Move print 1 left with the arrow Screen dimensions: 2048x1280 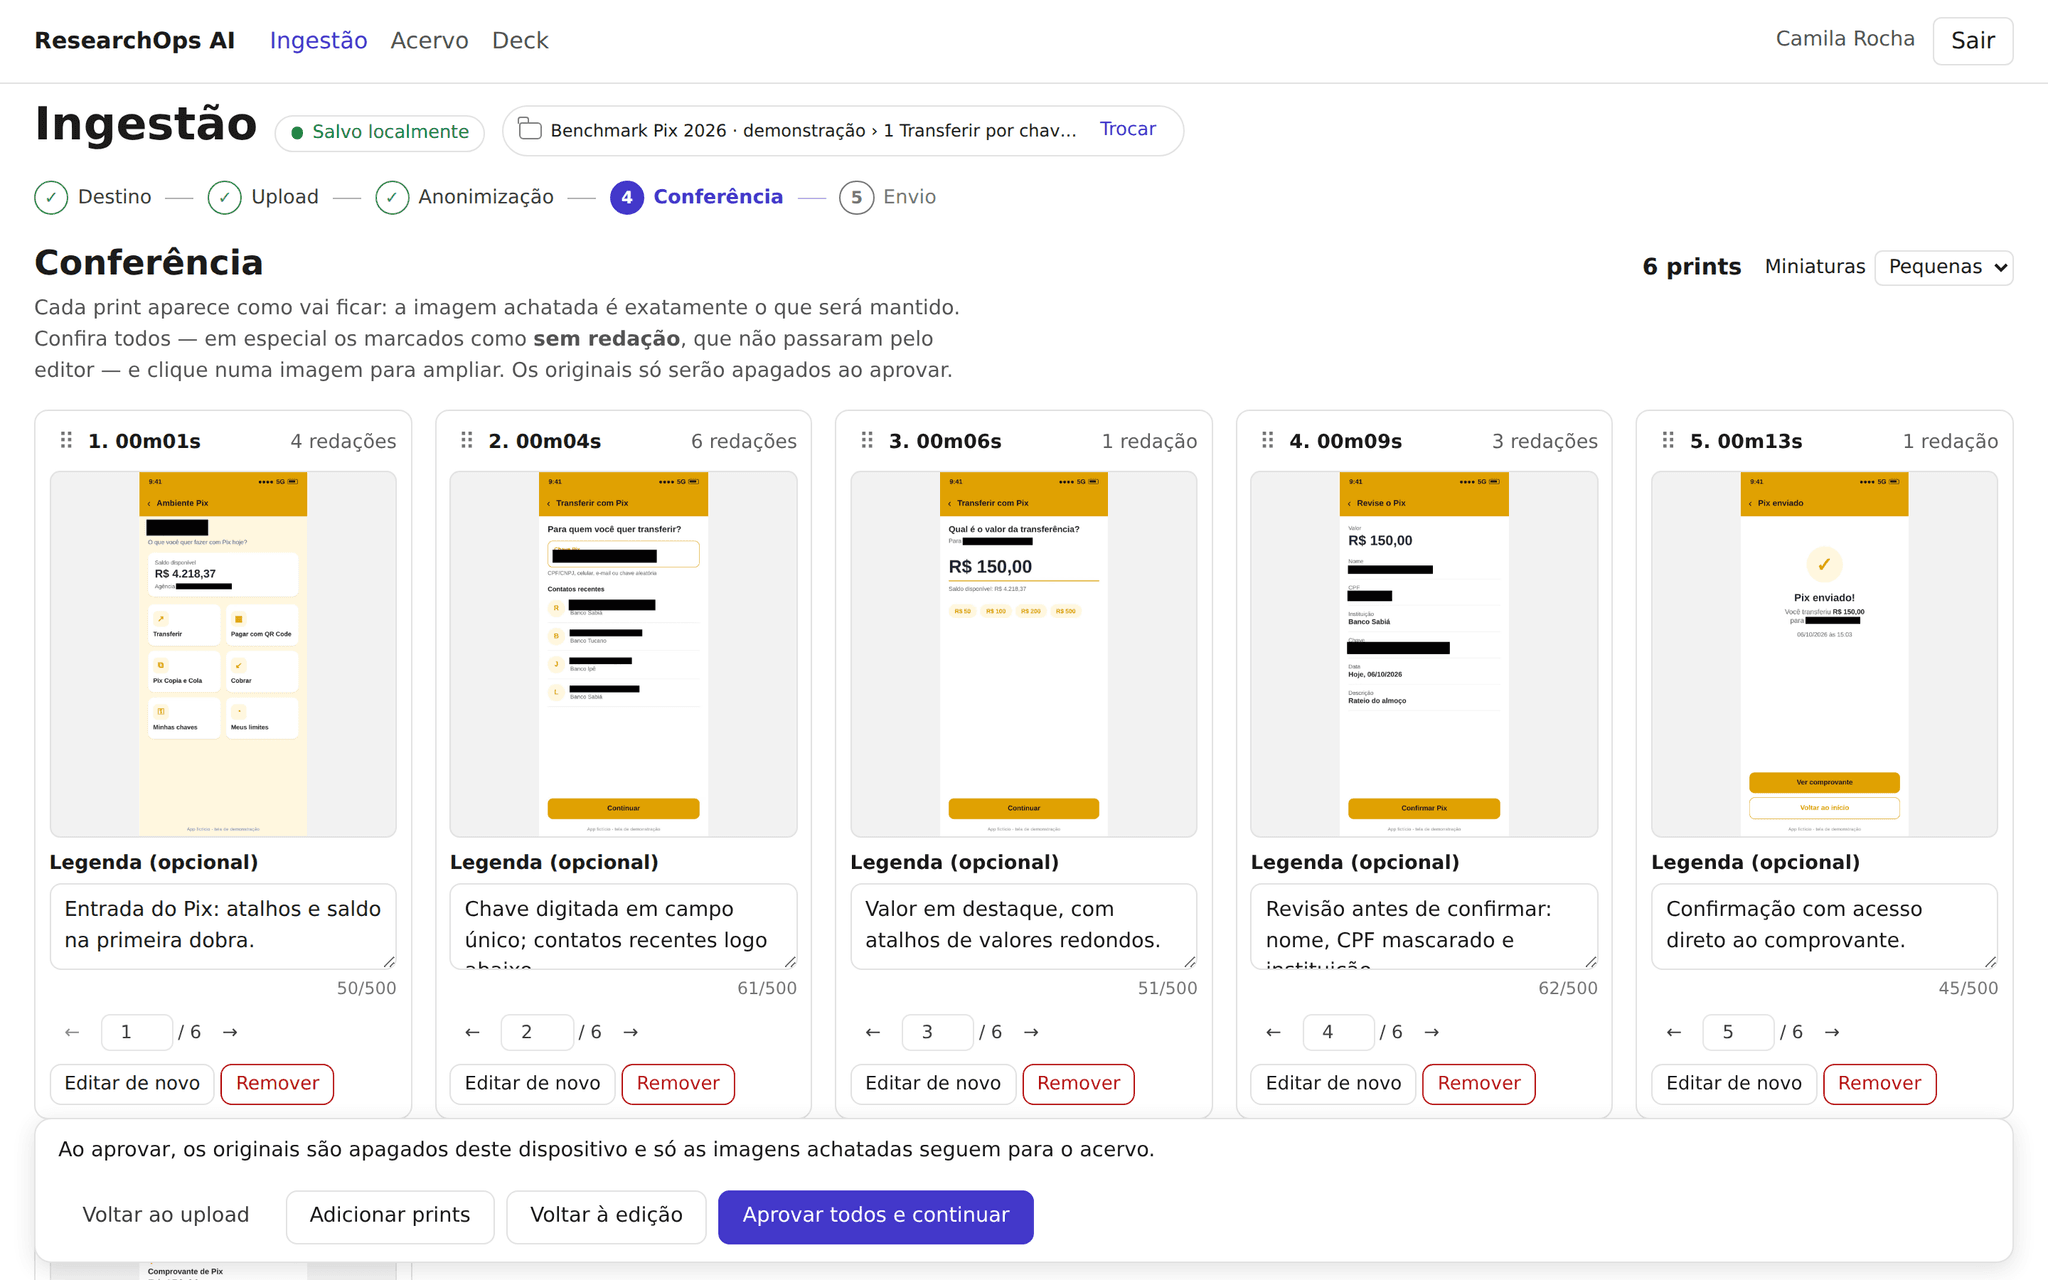click(x=72, y=1032)
